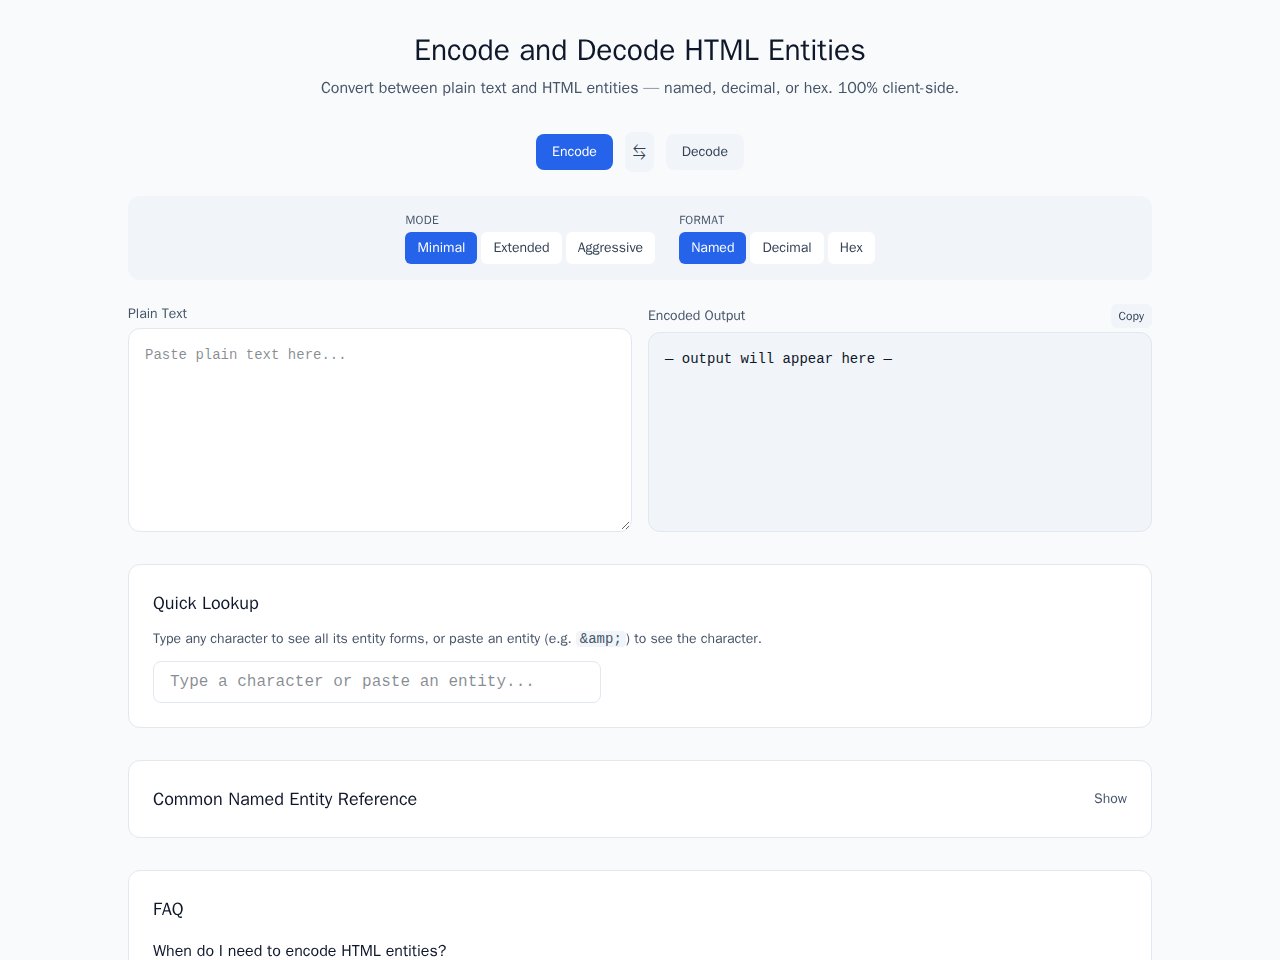The width and height of the screenshot is (1280, 960).
Task: Click the 'FORMAT' label
Action: point(702,220)
